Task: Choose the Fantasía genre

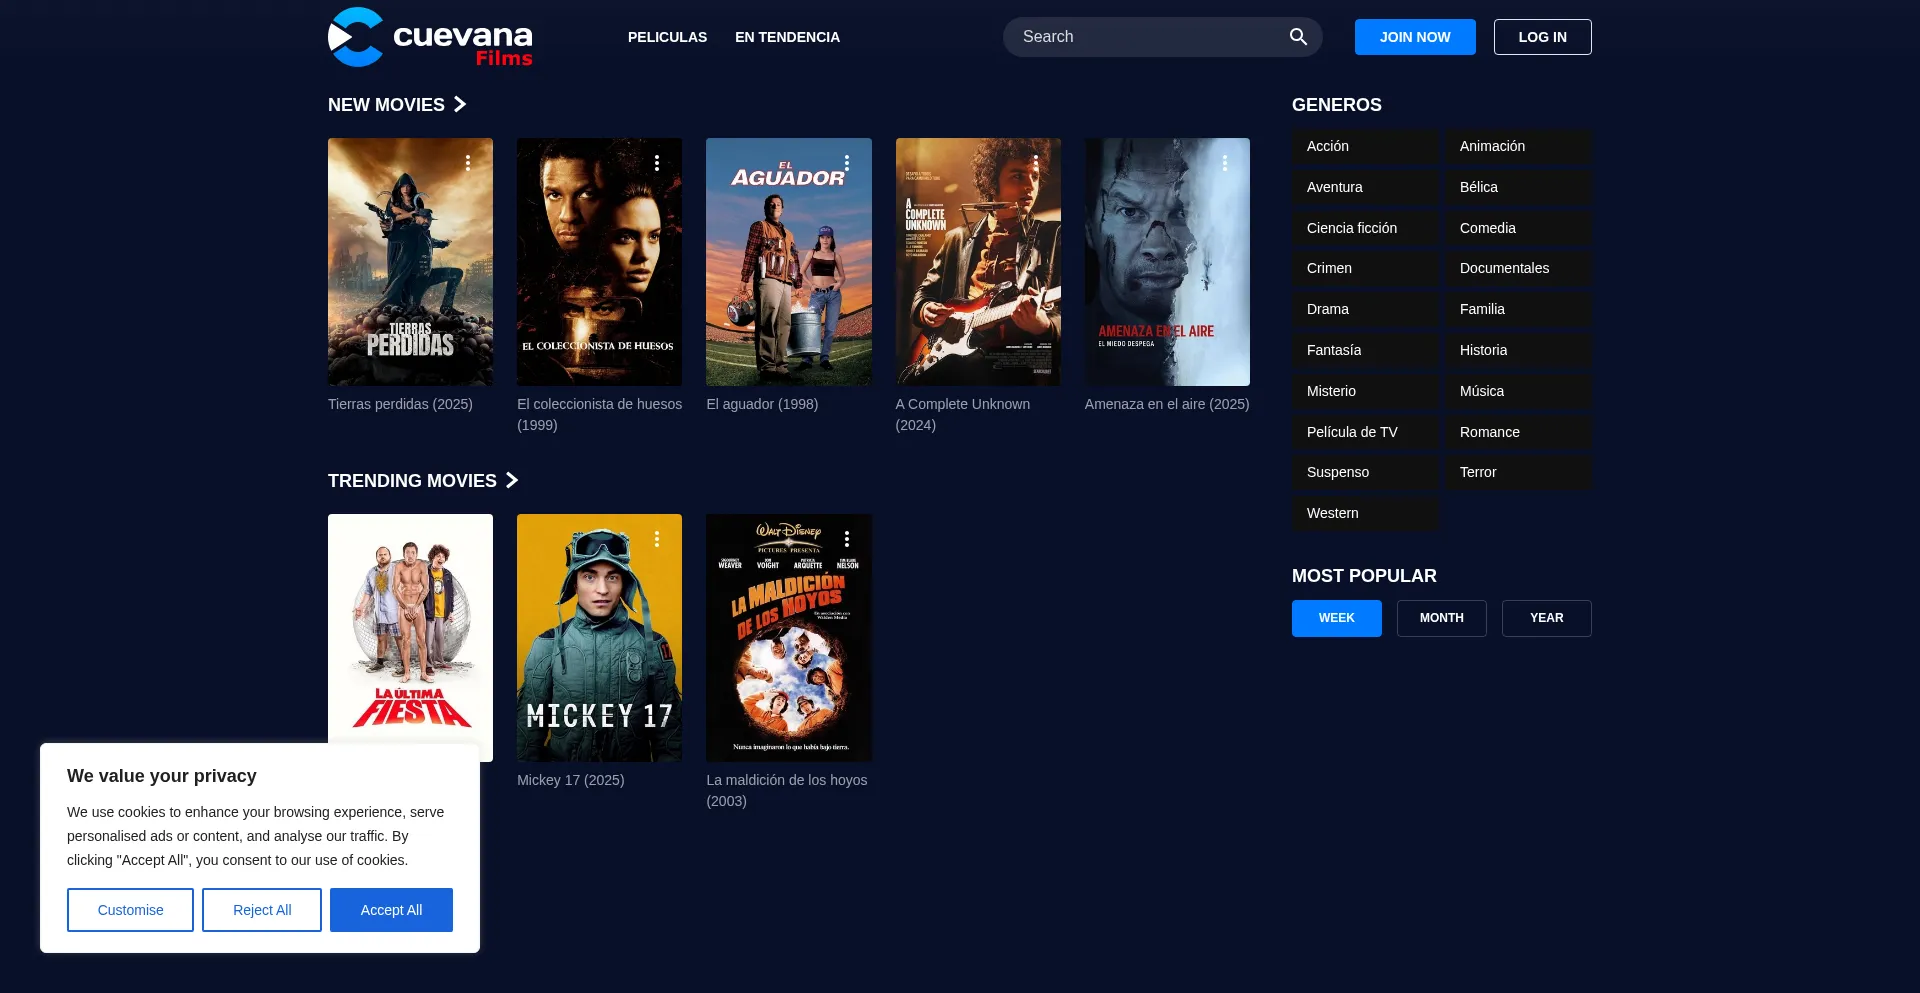Action: [1365, 350]
